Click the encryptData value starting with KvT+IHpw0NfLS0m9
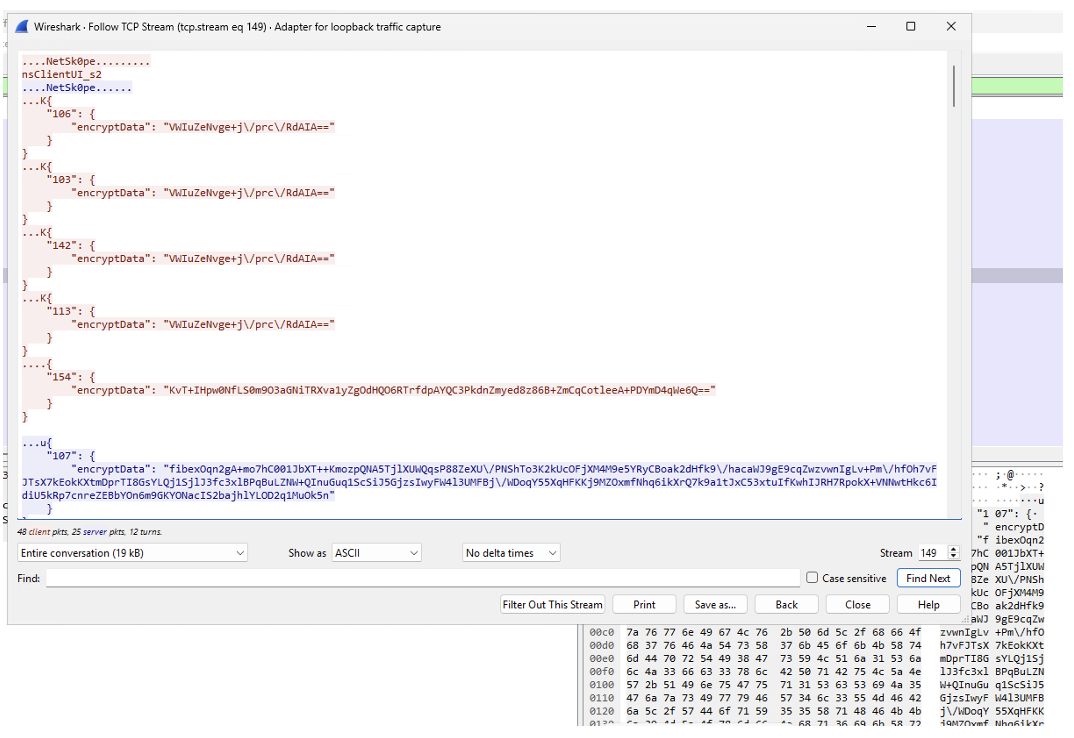This screenshot has width=1074, height=738. click(x=440, y=390)
